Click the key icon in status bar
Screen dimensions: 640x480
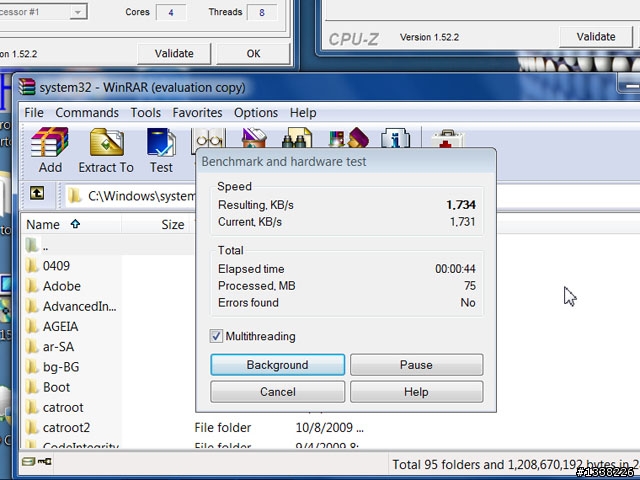(x=45, y=462)
